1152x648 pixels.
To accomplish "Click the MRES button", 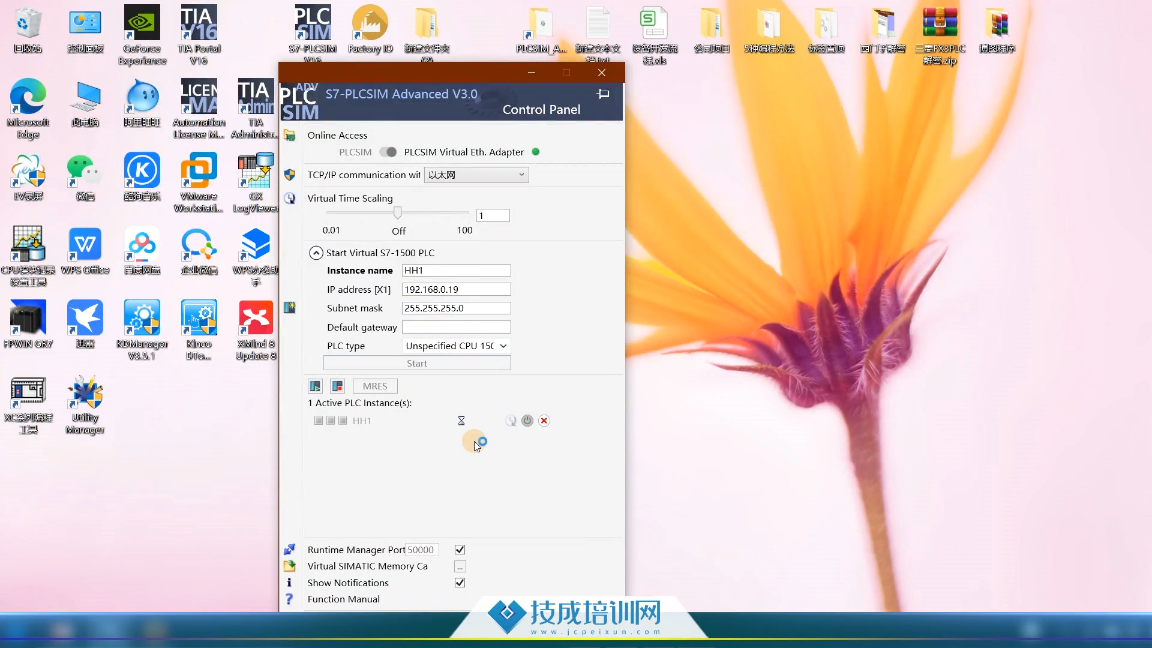I will point(375,386).
